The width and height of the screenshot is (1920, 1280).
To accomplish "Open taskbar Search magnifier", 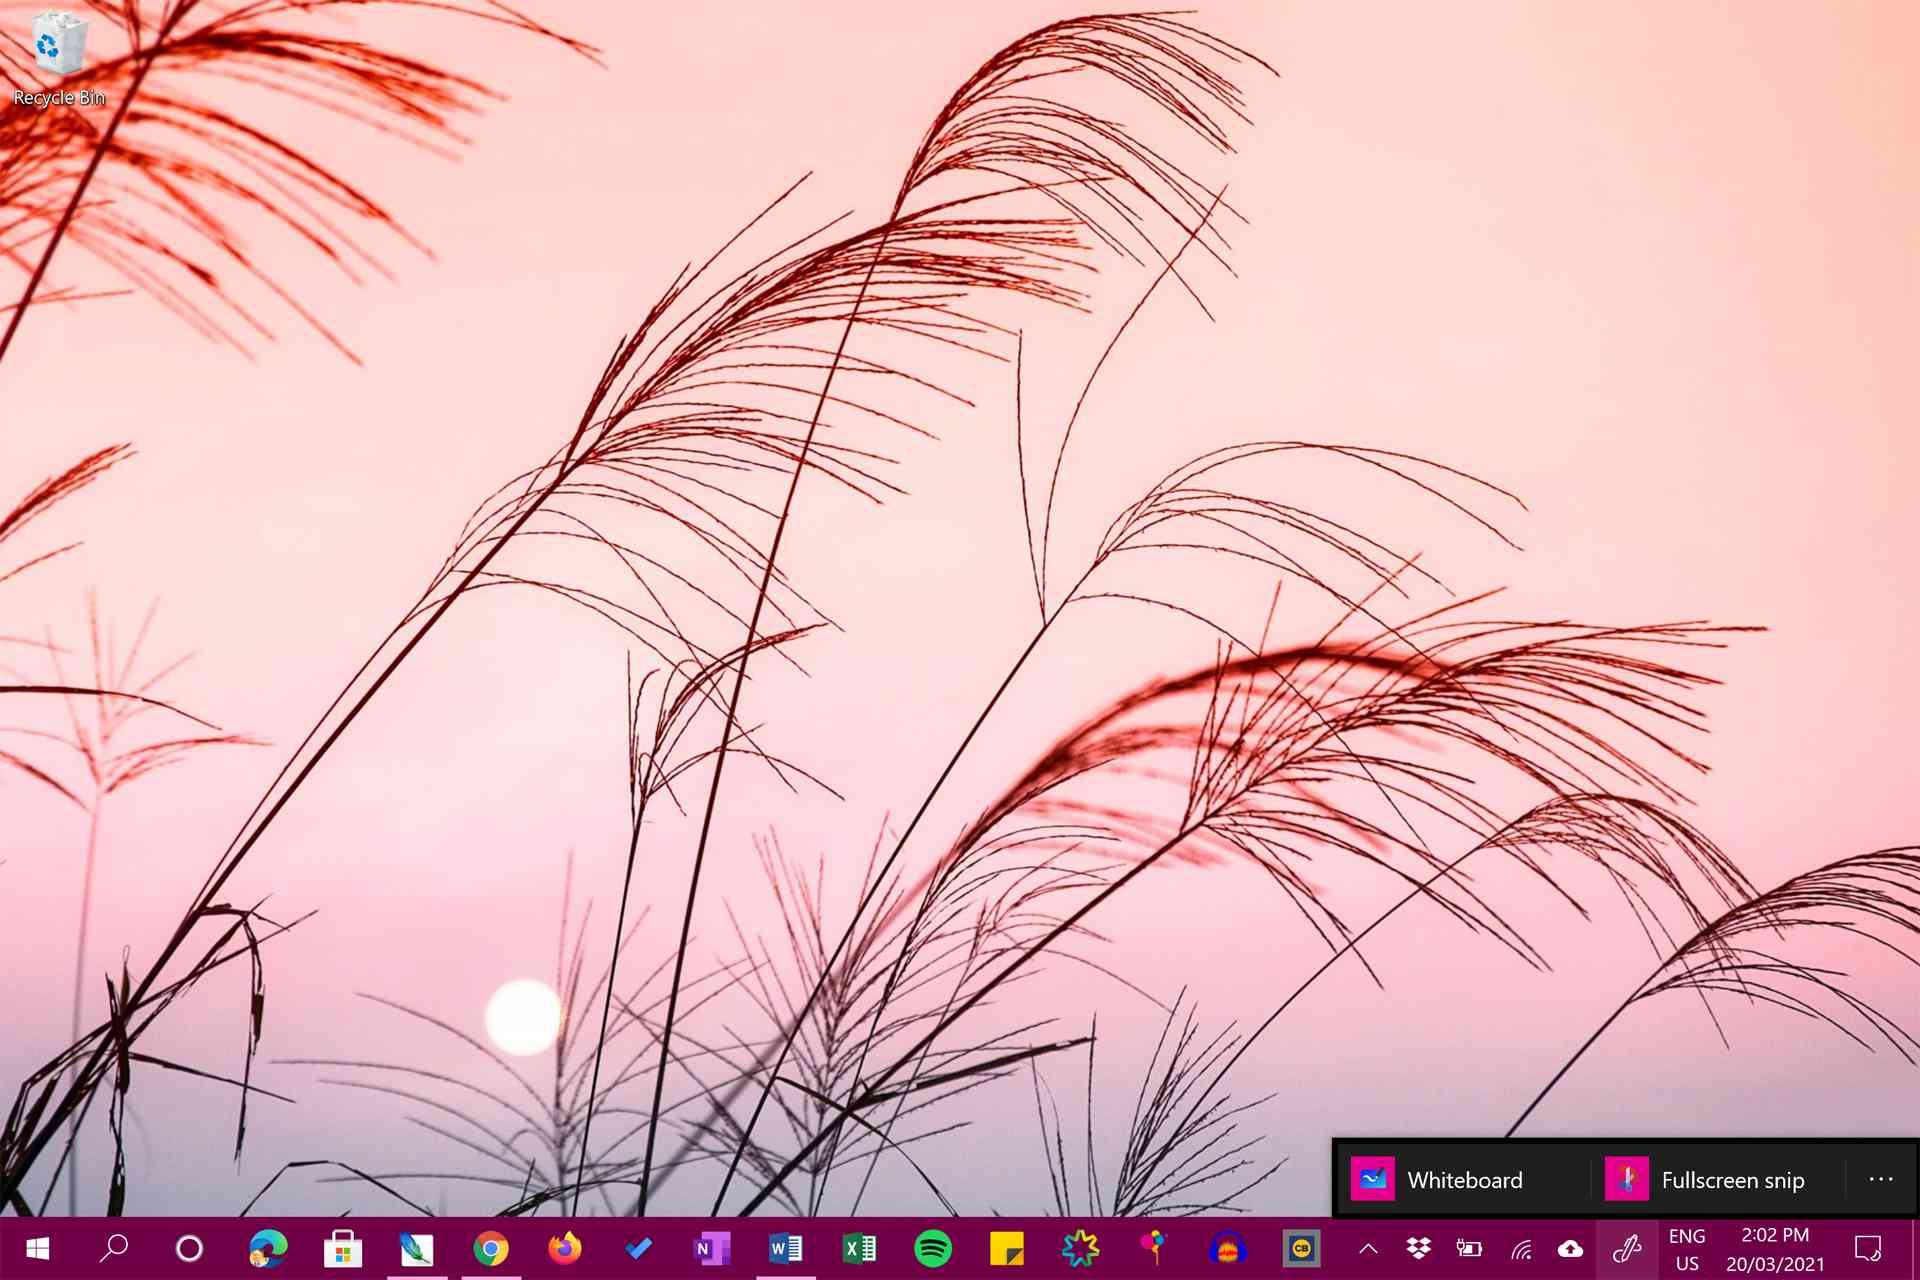I will (114, 1248).
